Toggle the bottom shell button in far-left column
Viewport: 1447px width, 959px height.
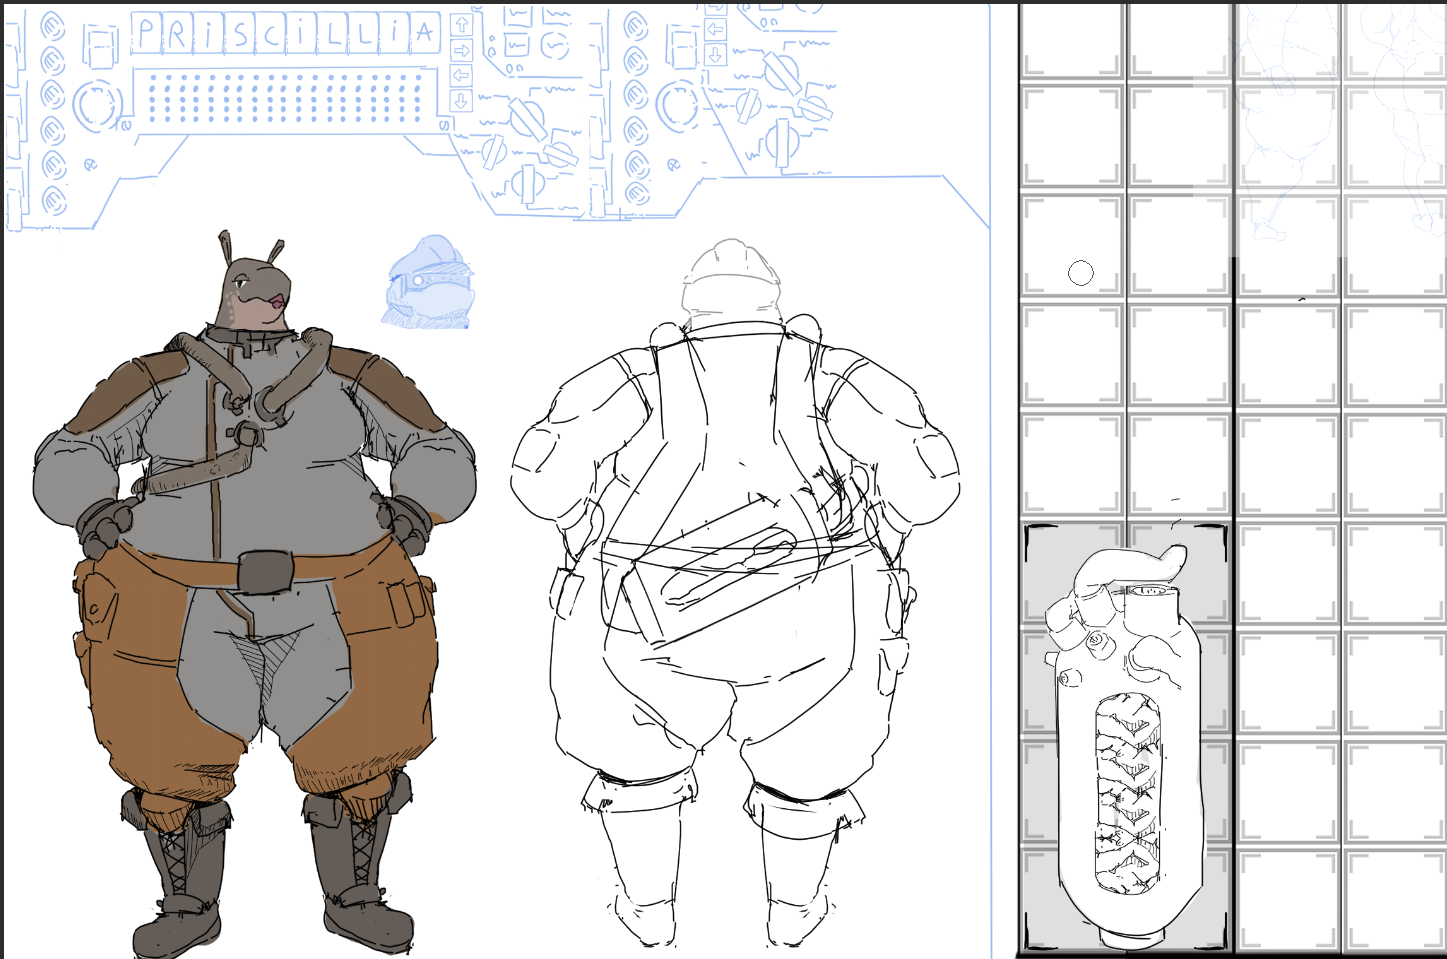pos(53,200)
